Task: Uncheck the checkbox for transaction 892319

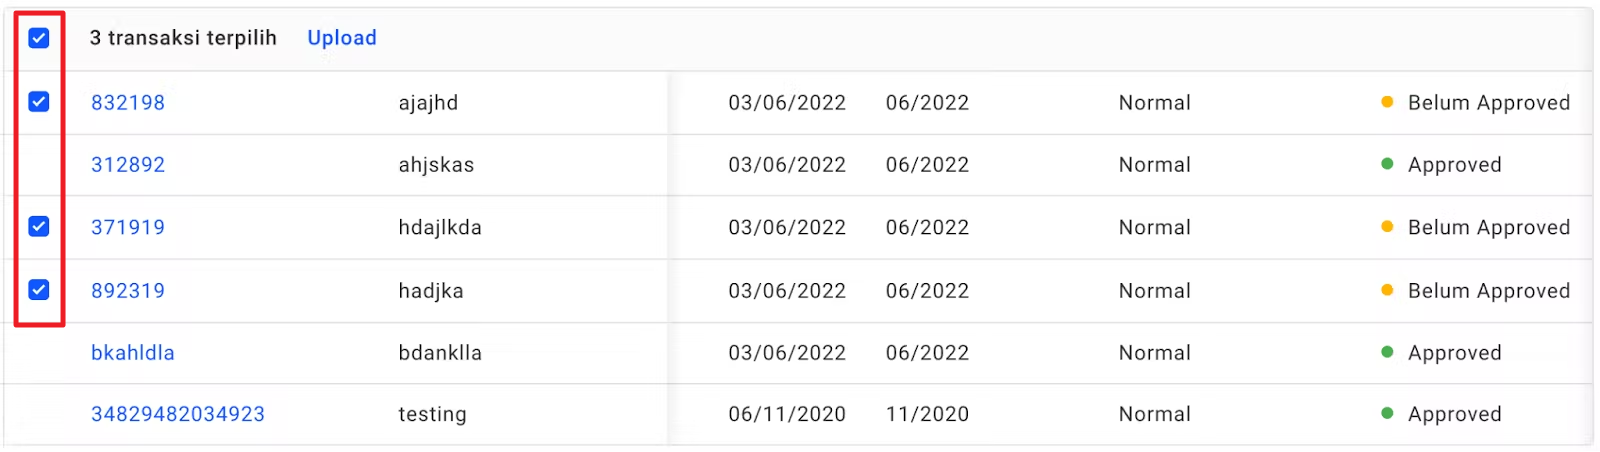Action: click(x=39, y=290)
